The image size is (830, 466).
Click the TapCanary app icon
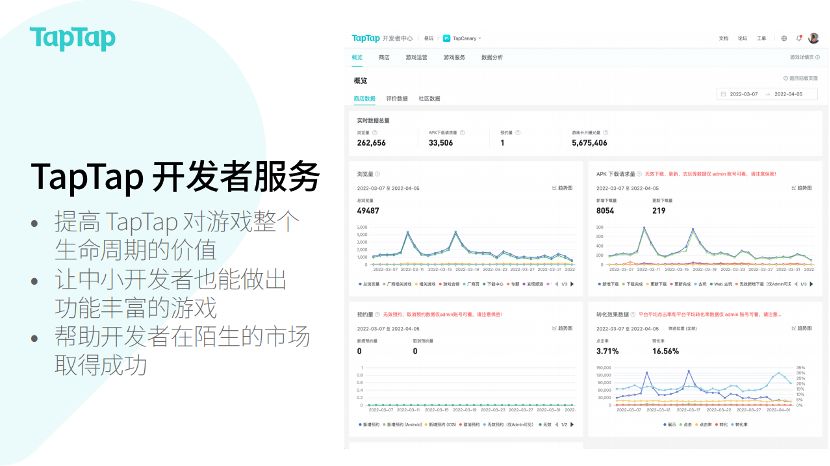(x=446, y=38)
